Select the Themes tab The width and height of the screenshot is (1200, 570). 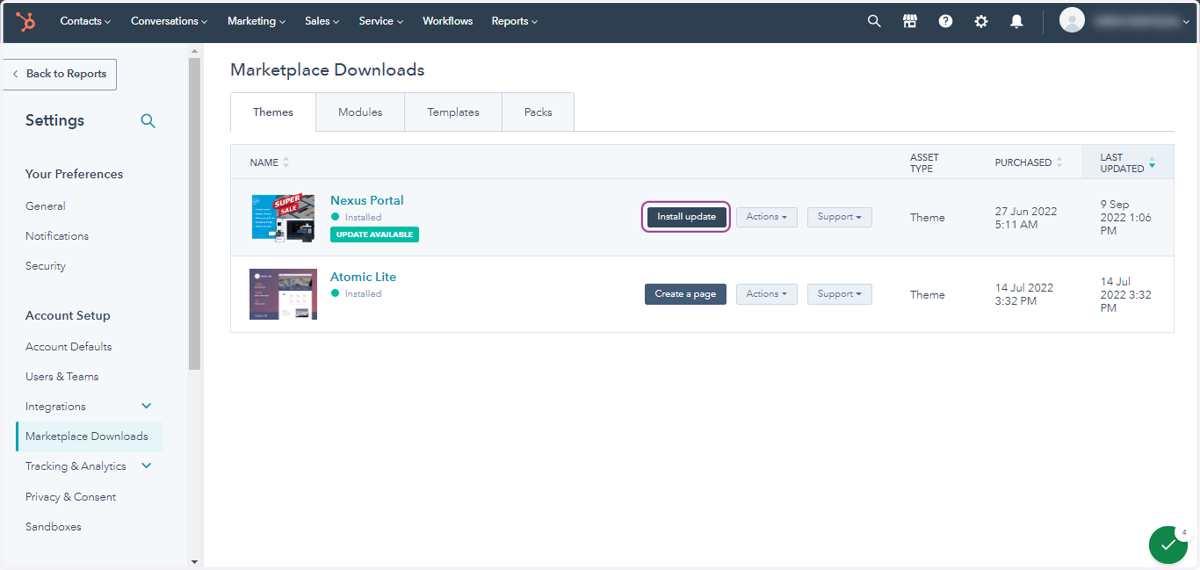[273, 112]
